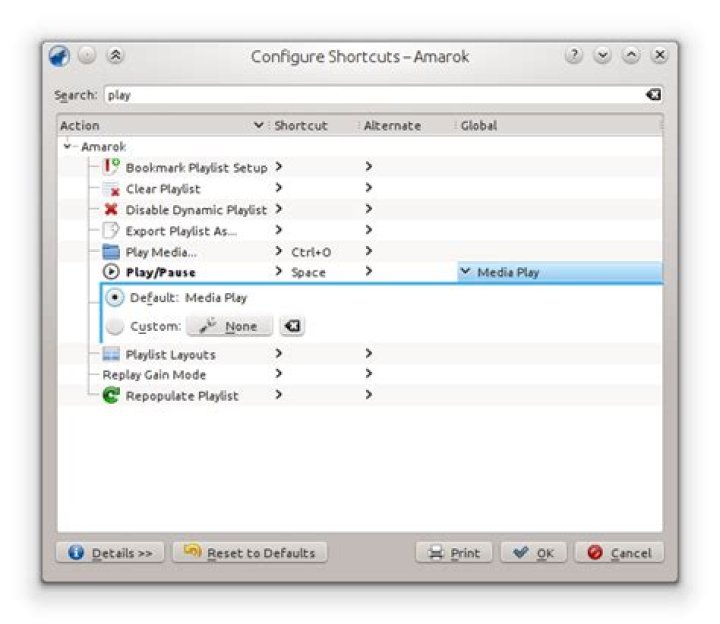
Task: Click the Cancel button
Action: (x=619, y=552)
